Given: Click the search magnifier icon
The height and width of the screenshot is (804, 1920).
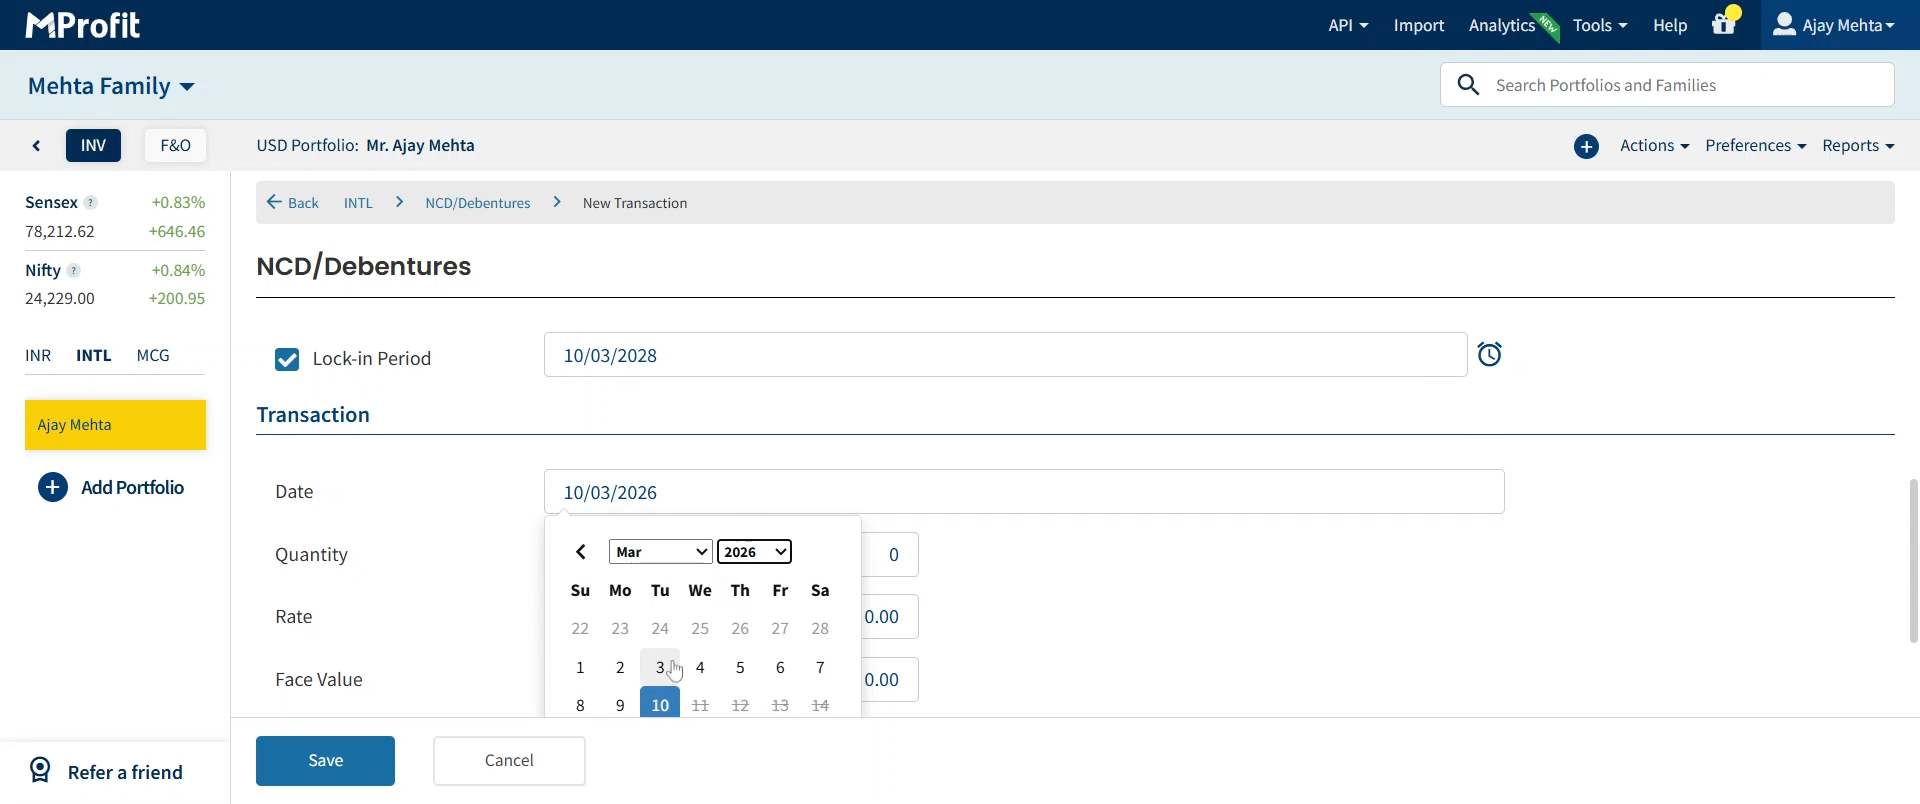Looking at the screenshot, I should click(x=1468, y=85).
